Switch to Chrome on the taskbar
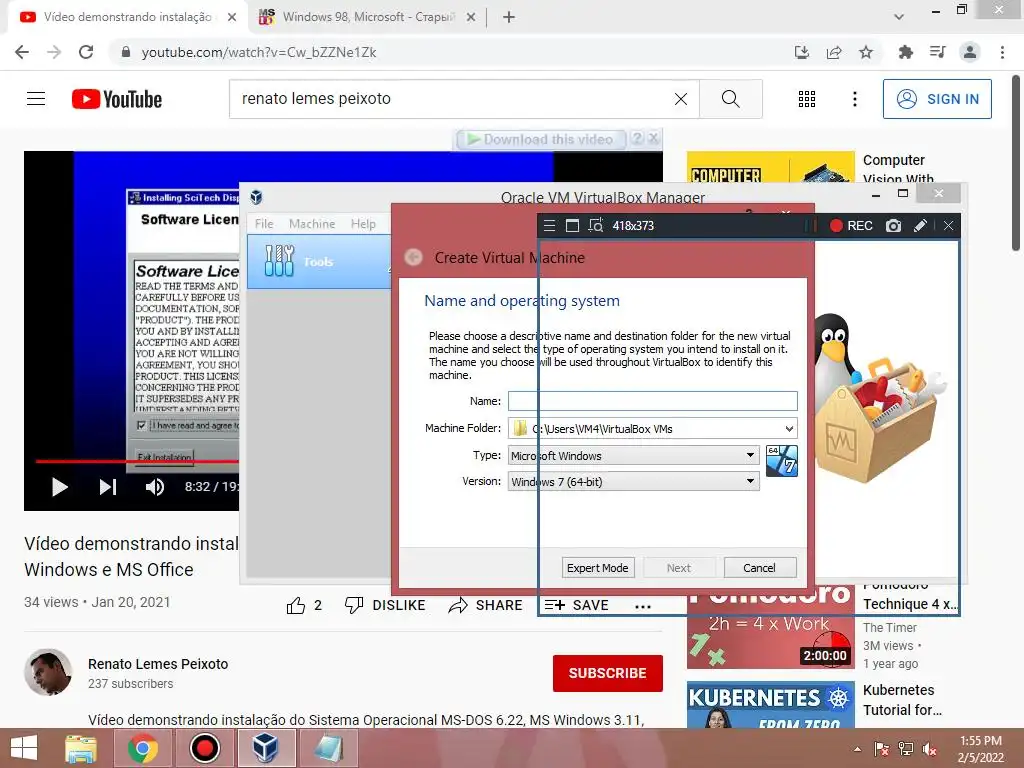The image size is (1024, 768). pyautogui.click(x=143, y=748)
